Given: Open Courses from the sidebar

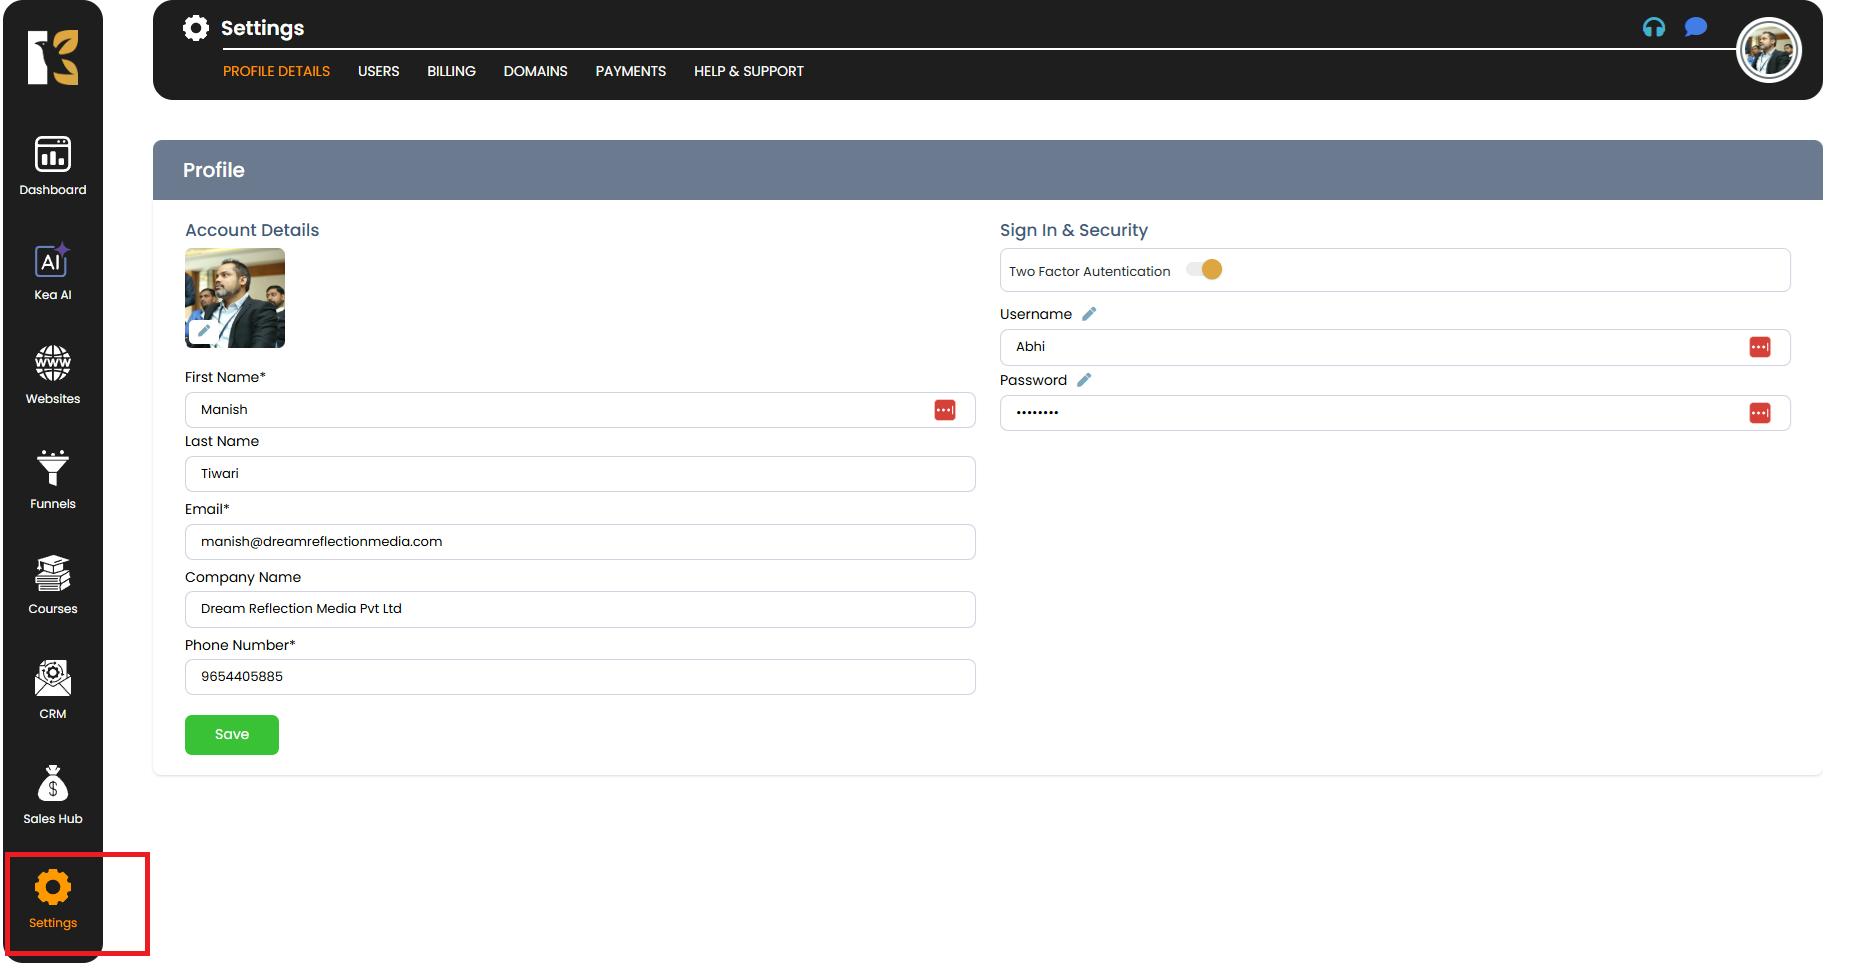Looking at the screenshot, I should (52, 585).
